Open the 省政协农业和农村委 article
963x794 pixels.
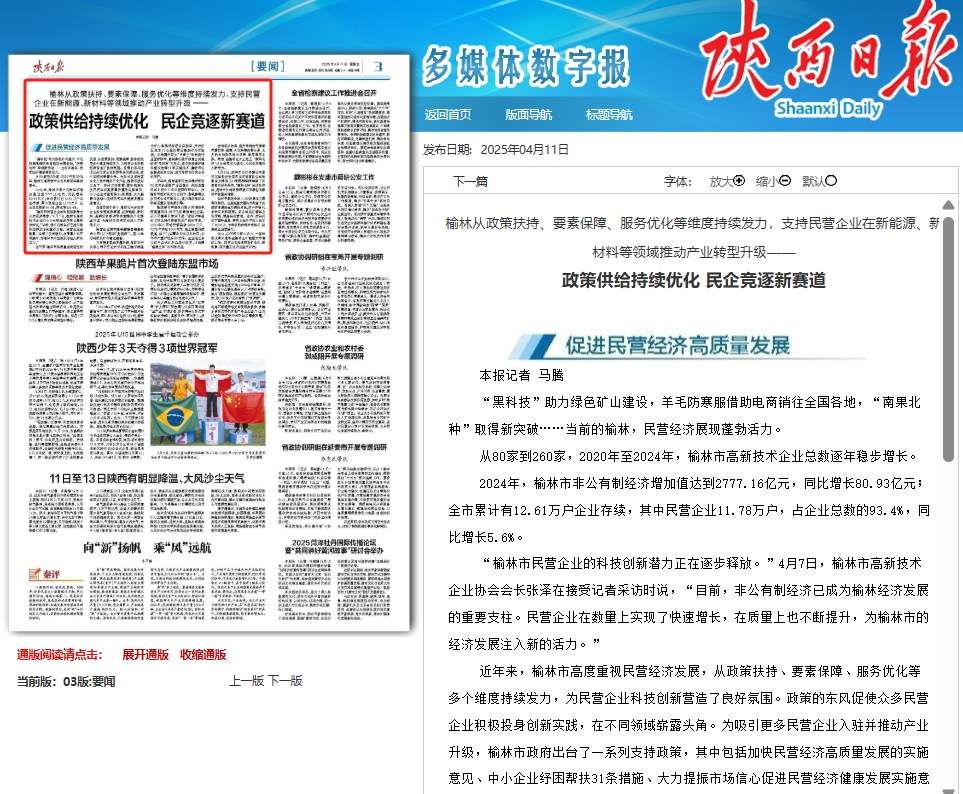[x=334, y=352]
